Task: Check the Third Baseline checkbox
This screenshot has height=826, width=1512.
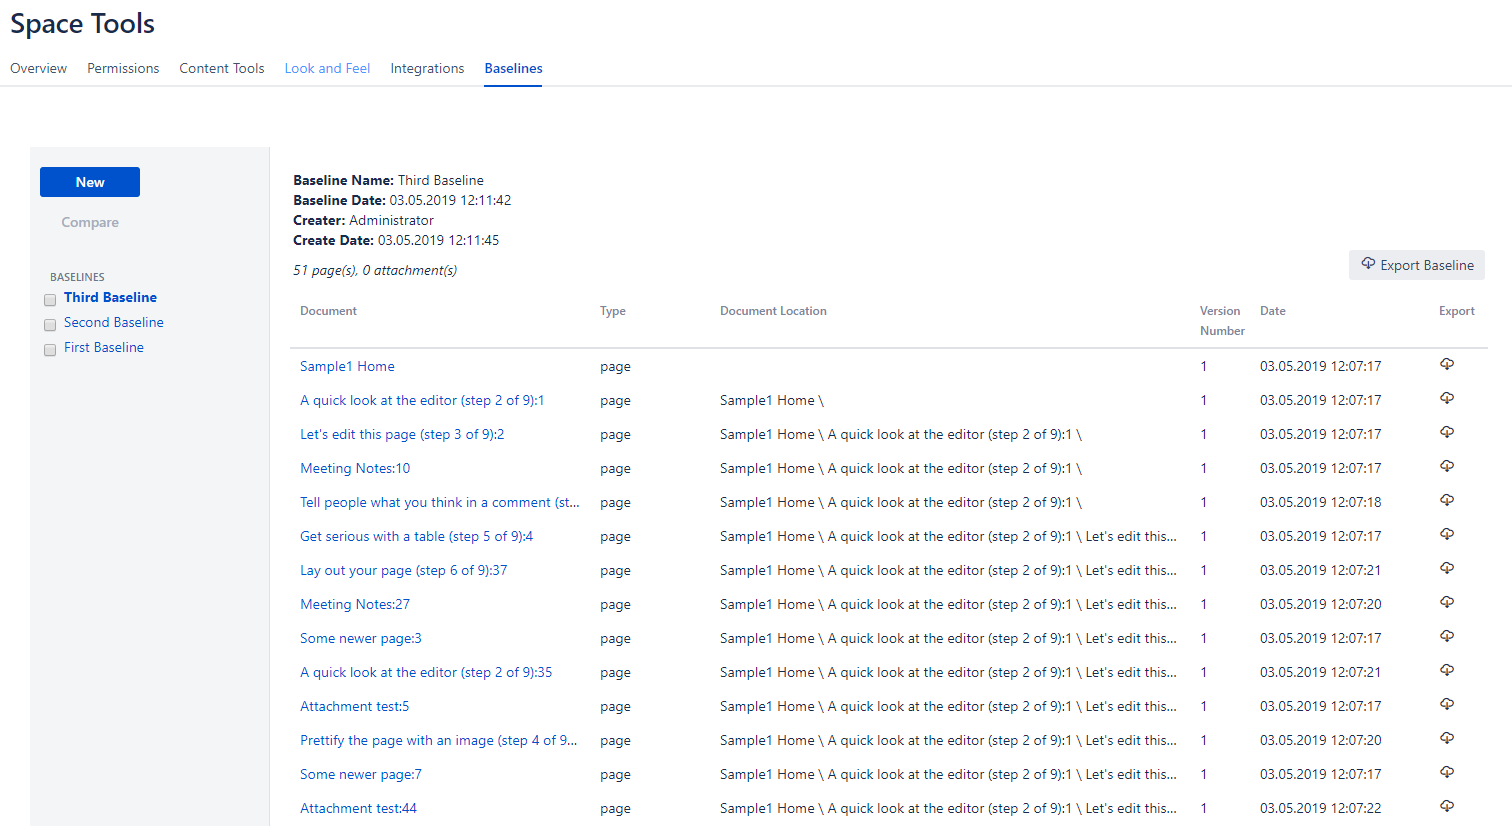Action: [50, 300]
